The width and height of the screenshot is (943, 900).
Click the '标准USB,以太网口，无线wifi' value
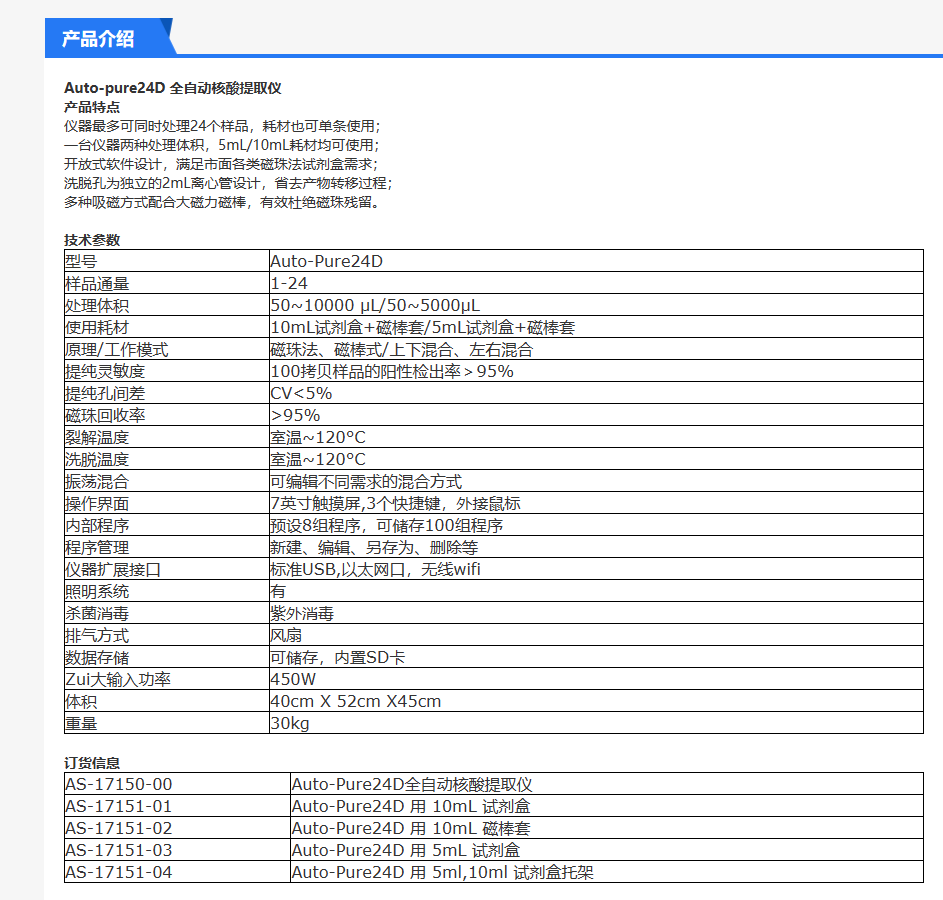(x=375, y=569)
